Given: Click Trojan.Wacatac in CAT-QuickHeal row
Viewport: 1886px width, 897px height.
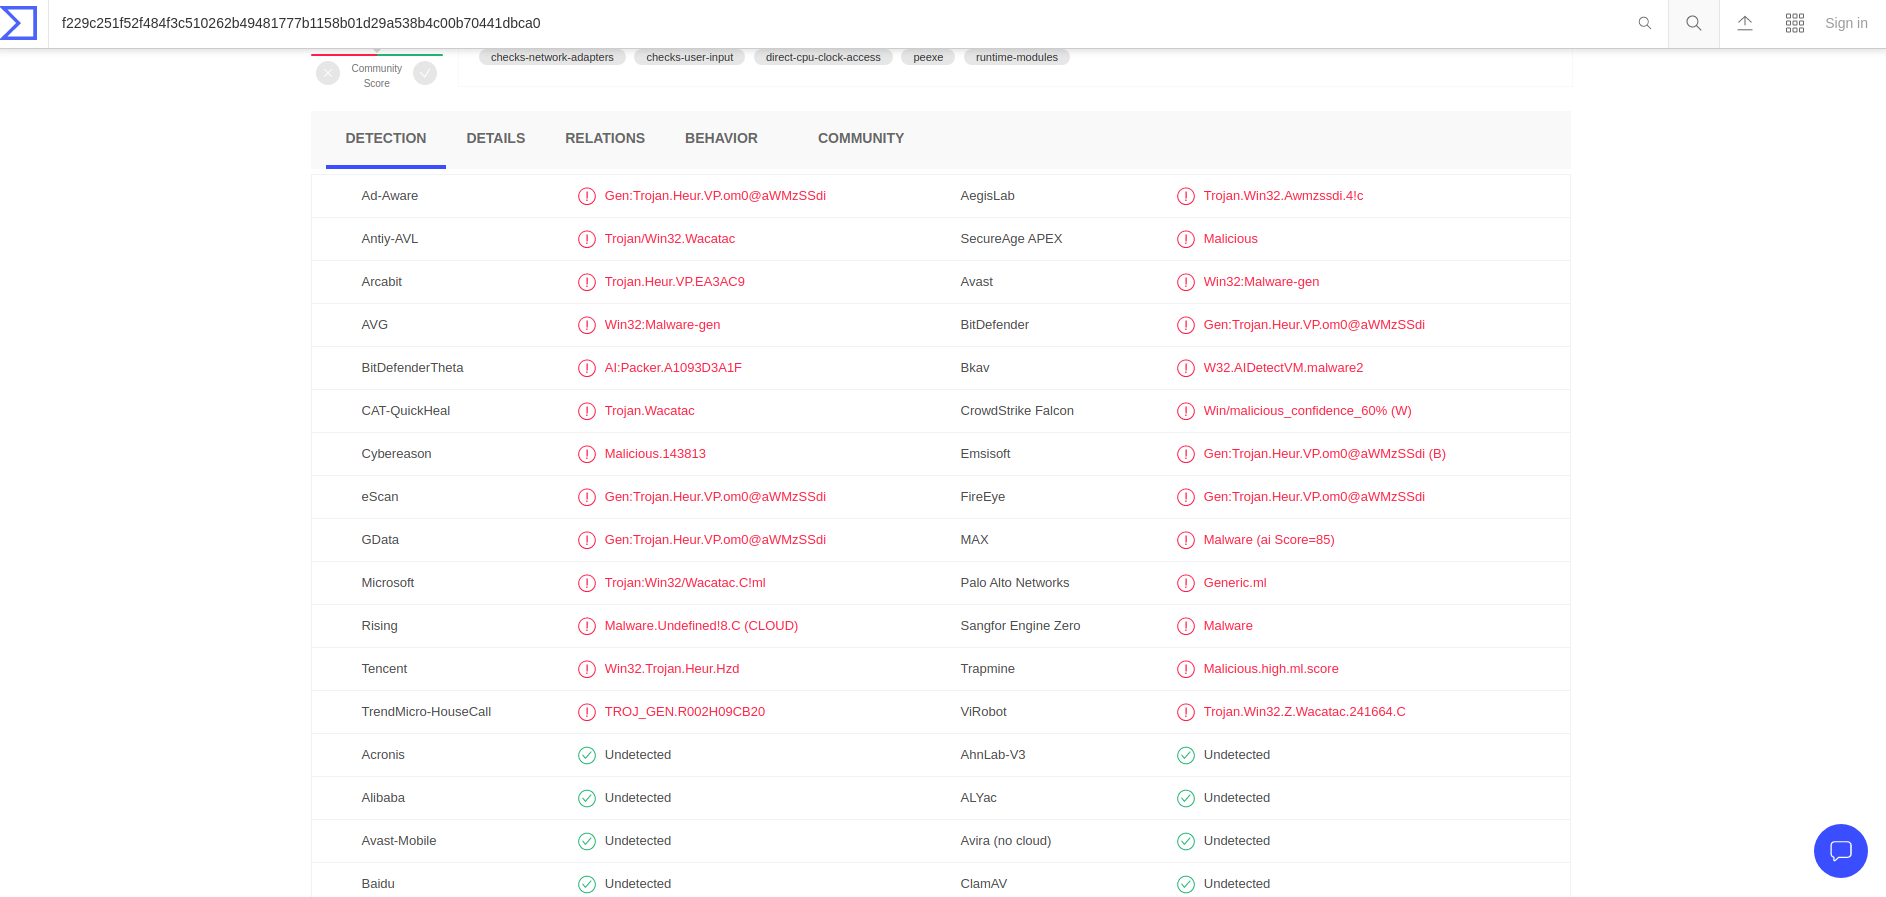Looking at the screenshot, I should (649, 411).
